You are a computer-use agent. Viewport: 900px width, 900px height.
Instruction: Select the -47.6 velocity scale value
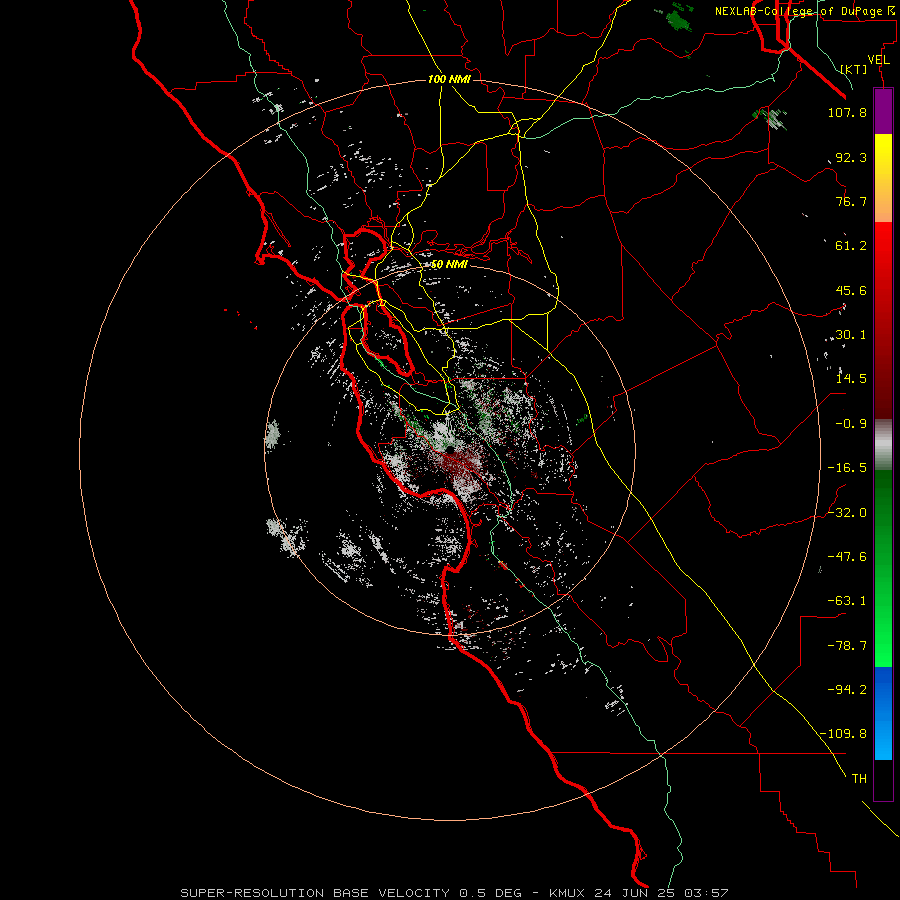pos(847,557)
